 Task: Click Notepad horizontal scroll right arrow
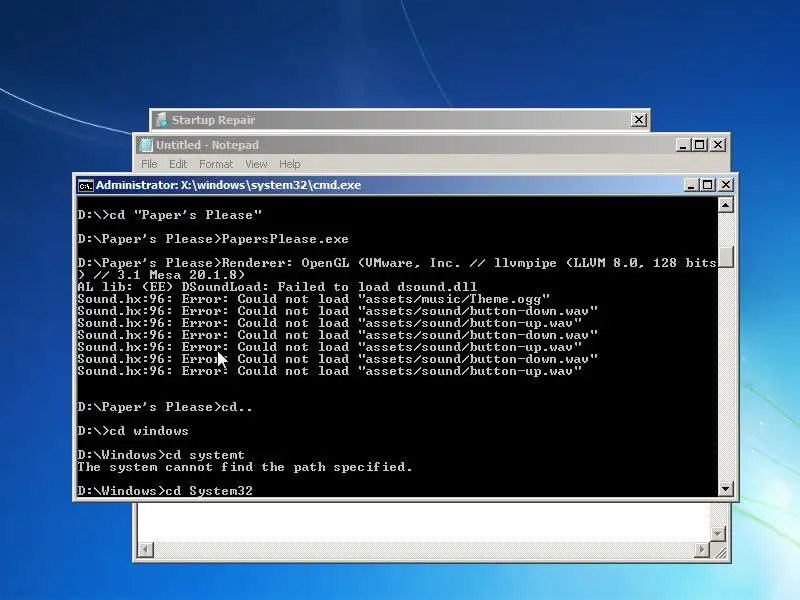[702, 549]
